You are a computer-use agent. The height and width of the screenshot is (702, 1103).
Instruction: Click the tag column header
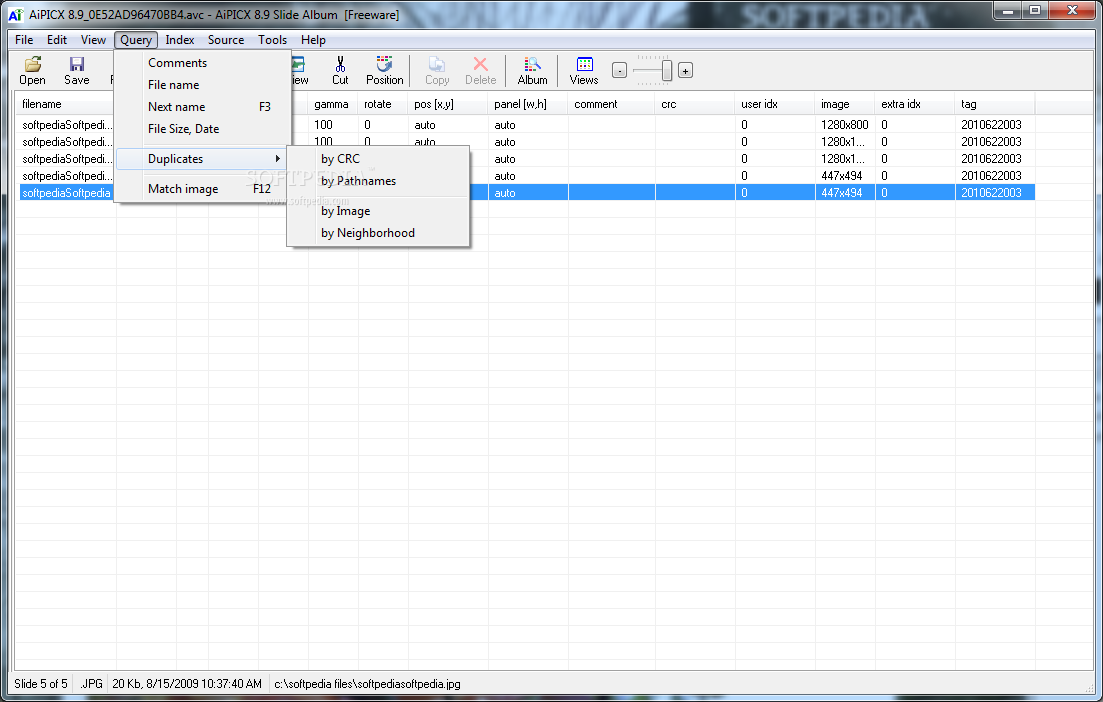(995, 104)
